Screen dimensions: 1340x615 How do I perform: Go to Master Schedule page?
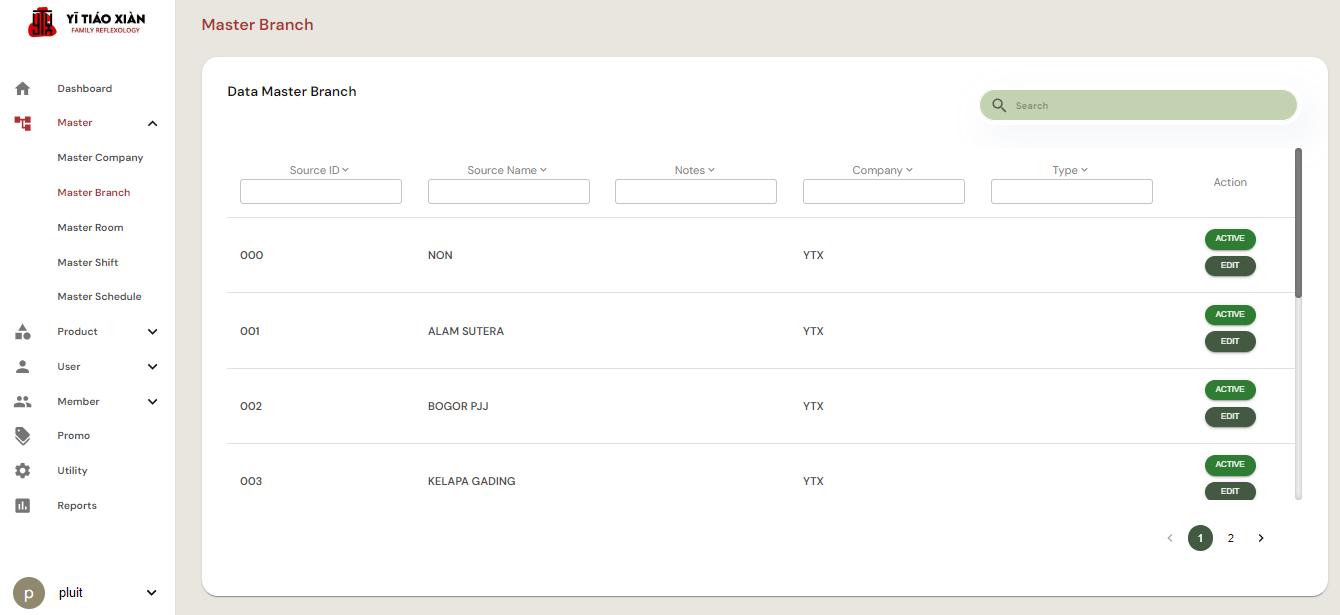click(99, 297)
